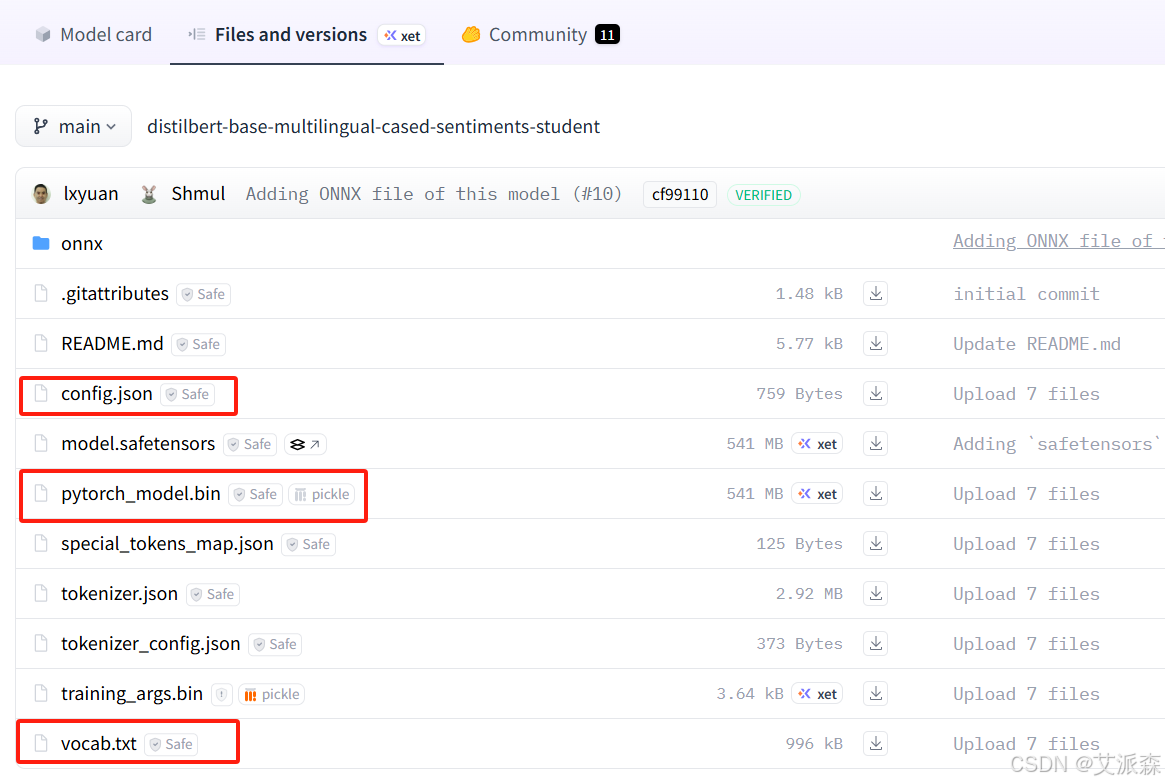
Task: Click the xet badge on tokenizer.json row
Action: point(817,593)
